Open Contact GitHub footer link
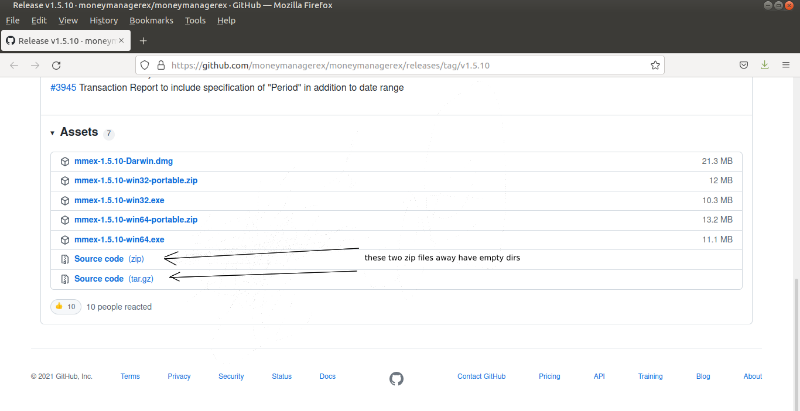Image resolution: width=800 pixels, height=411 pixels. tap(481, 376)
